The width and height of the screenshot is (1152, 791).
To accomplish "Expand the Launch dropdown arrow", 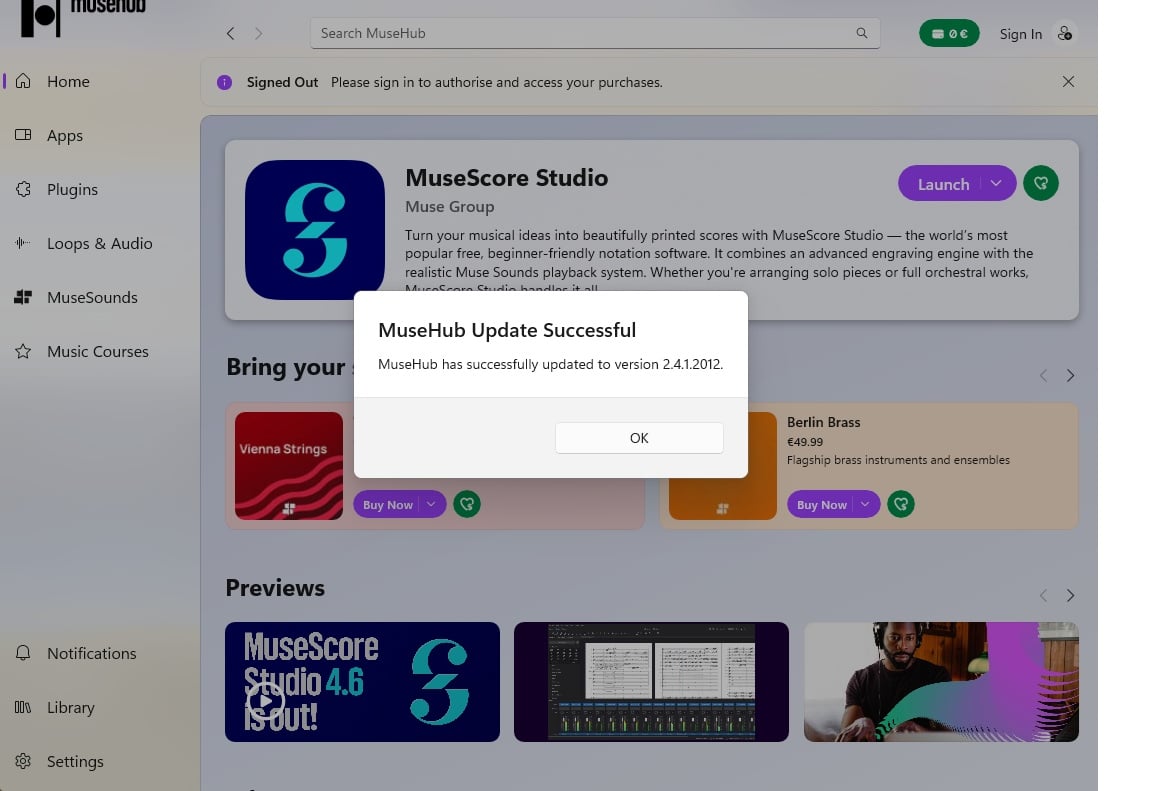I will click(996, 184).
